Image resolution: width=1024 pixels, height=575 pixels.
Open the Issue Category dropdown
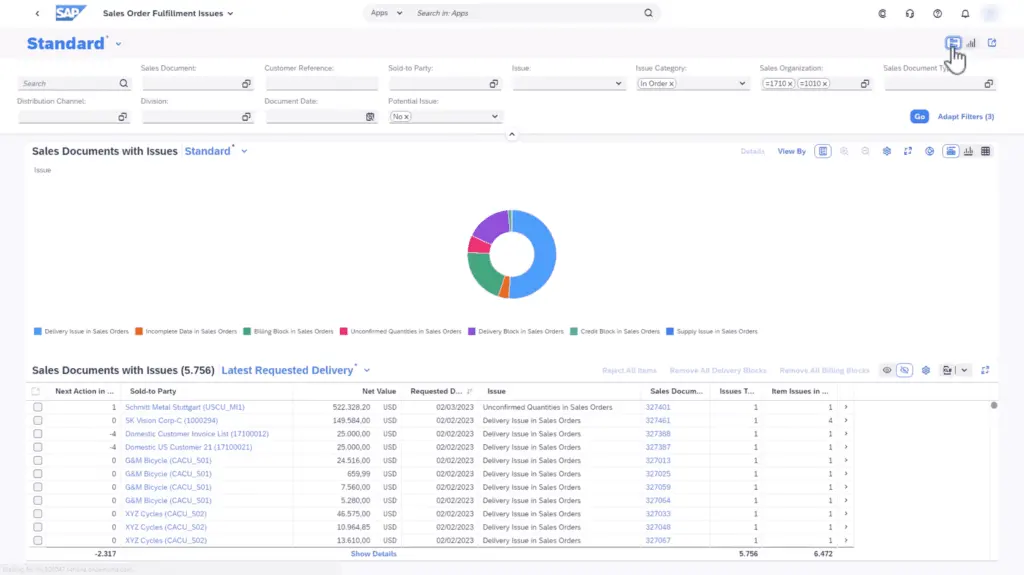click(742, 84)
